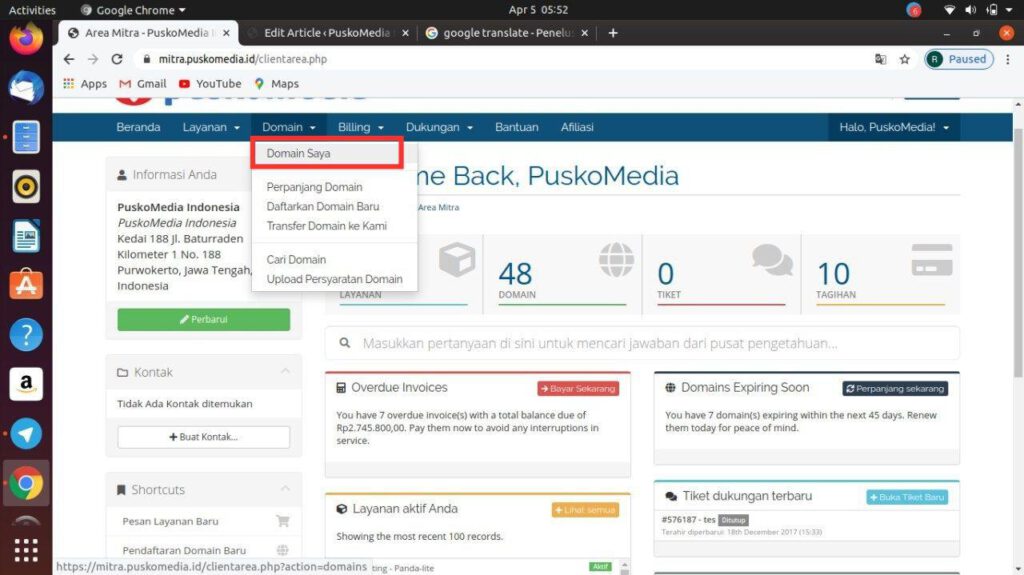Click the globe icon beside Pendaftaran Domain Baru
1024x575 pixels.
pos(282,550)
